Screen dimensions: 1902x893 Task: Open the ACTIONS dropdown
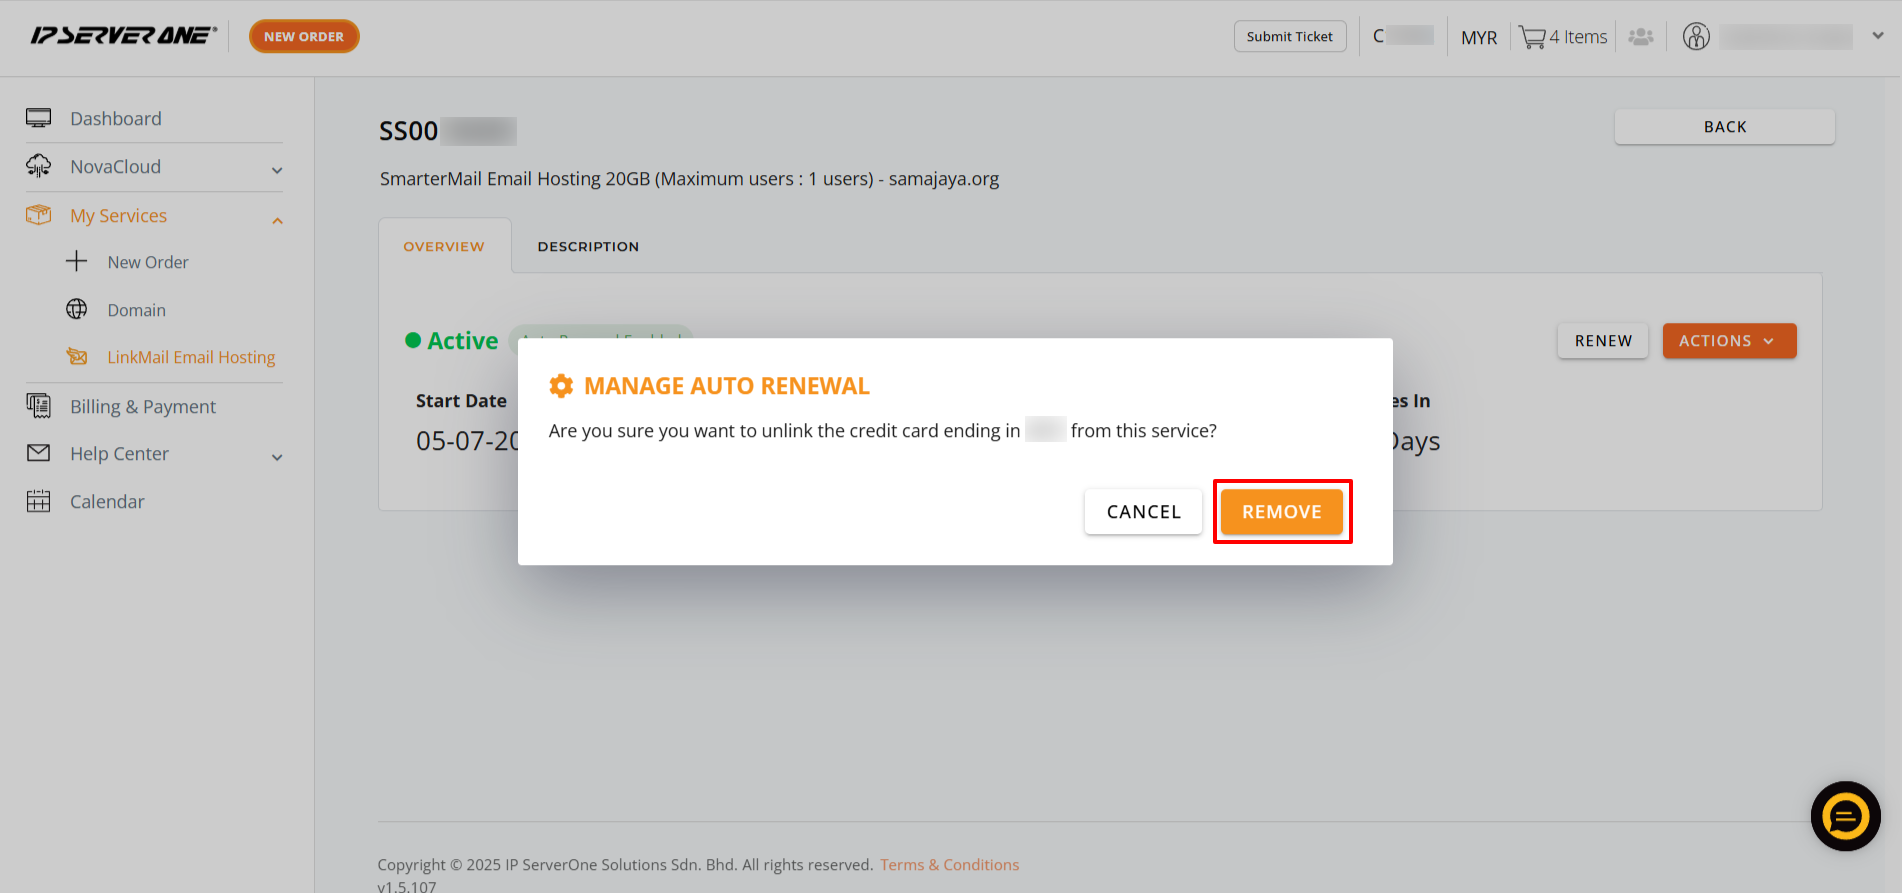tap(1729, 341)
